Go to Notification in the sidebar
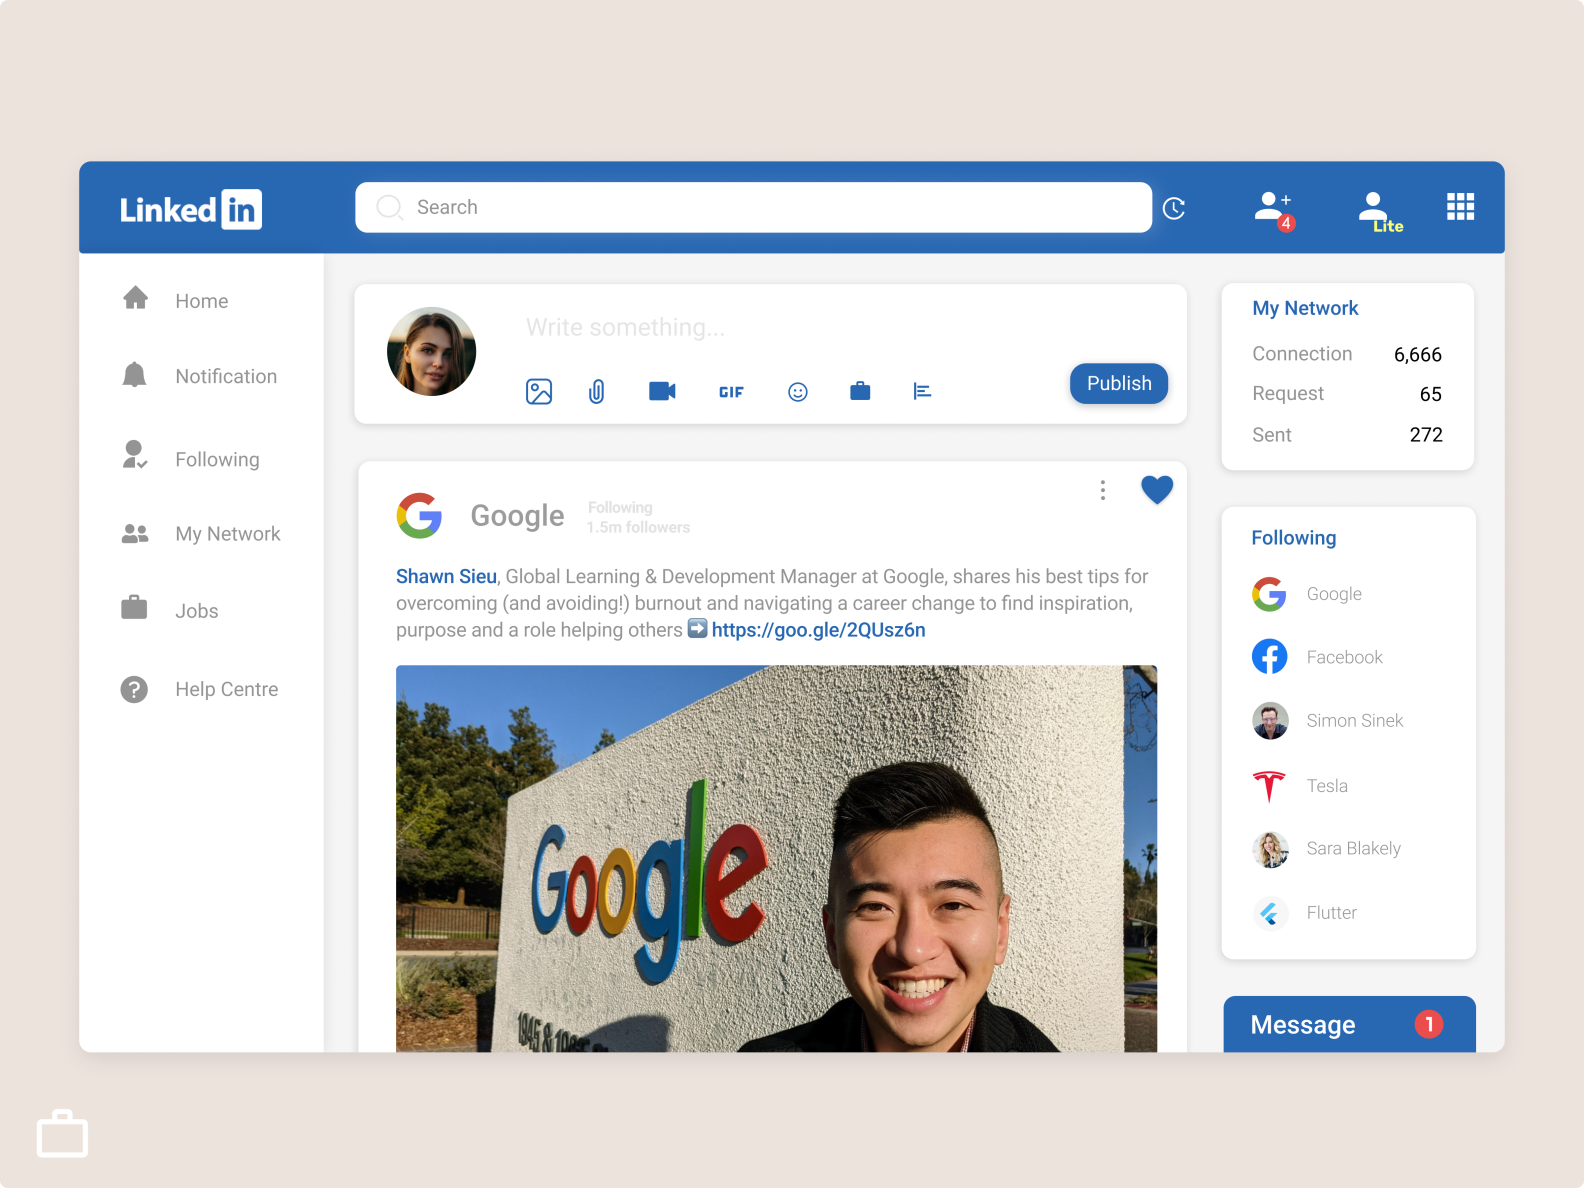Screen dimensions: 1584x1188 point(225,377)
